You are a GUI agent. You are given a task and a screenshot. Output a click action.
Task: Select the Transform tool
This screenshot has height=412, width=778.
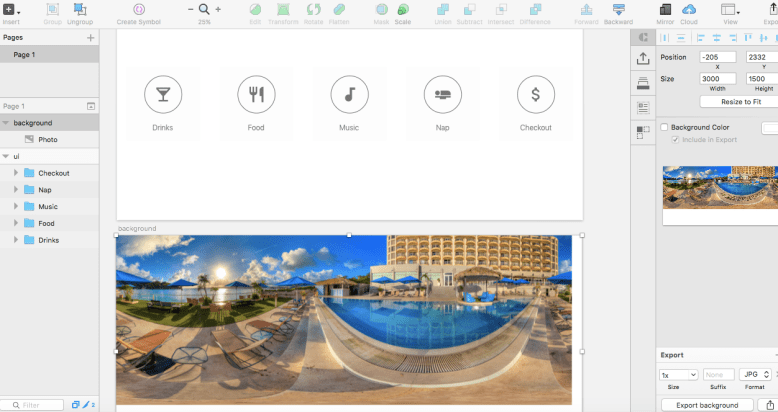click(x=283, y=9)
